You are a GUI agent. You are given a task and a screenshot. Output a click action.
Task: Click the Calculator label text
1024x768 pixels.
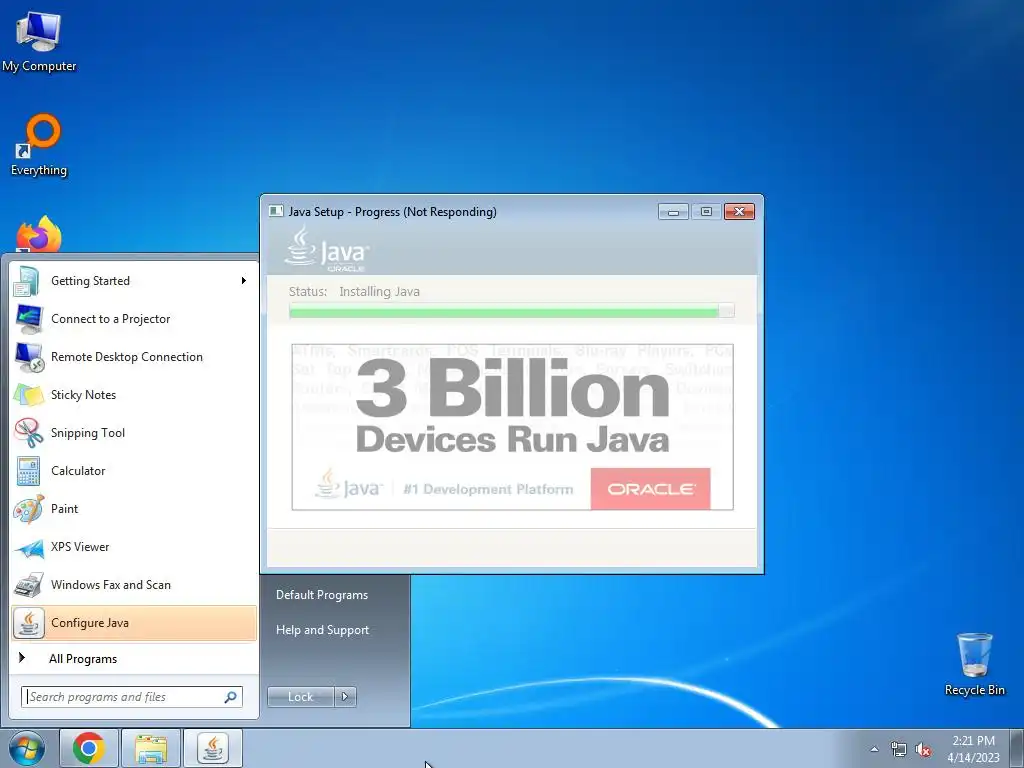click(78, 471)
